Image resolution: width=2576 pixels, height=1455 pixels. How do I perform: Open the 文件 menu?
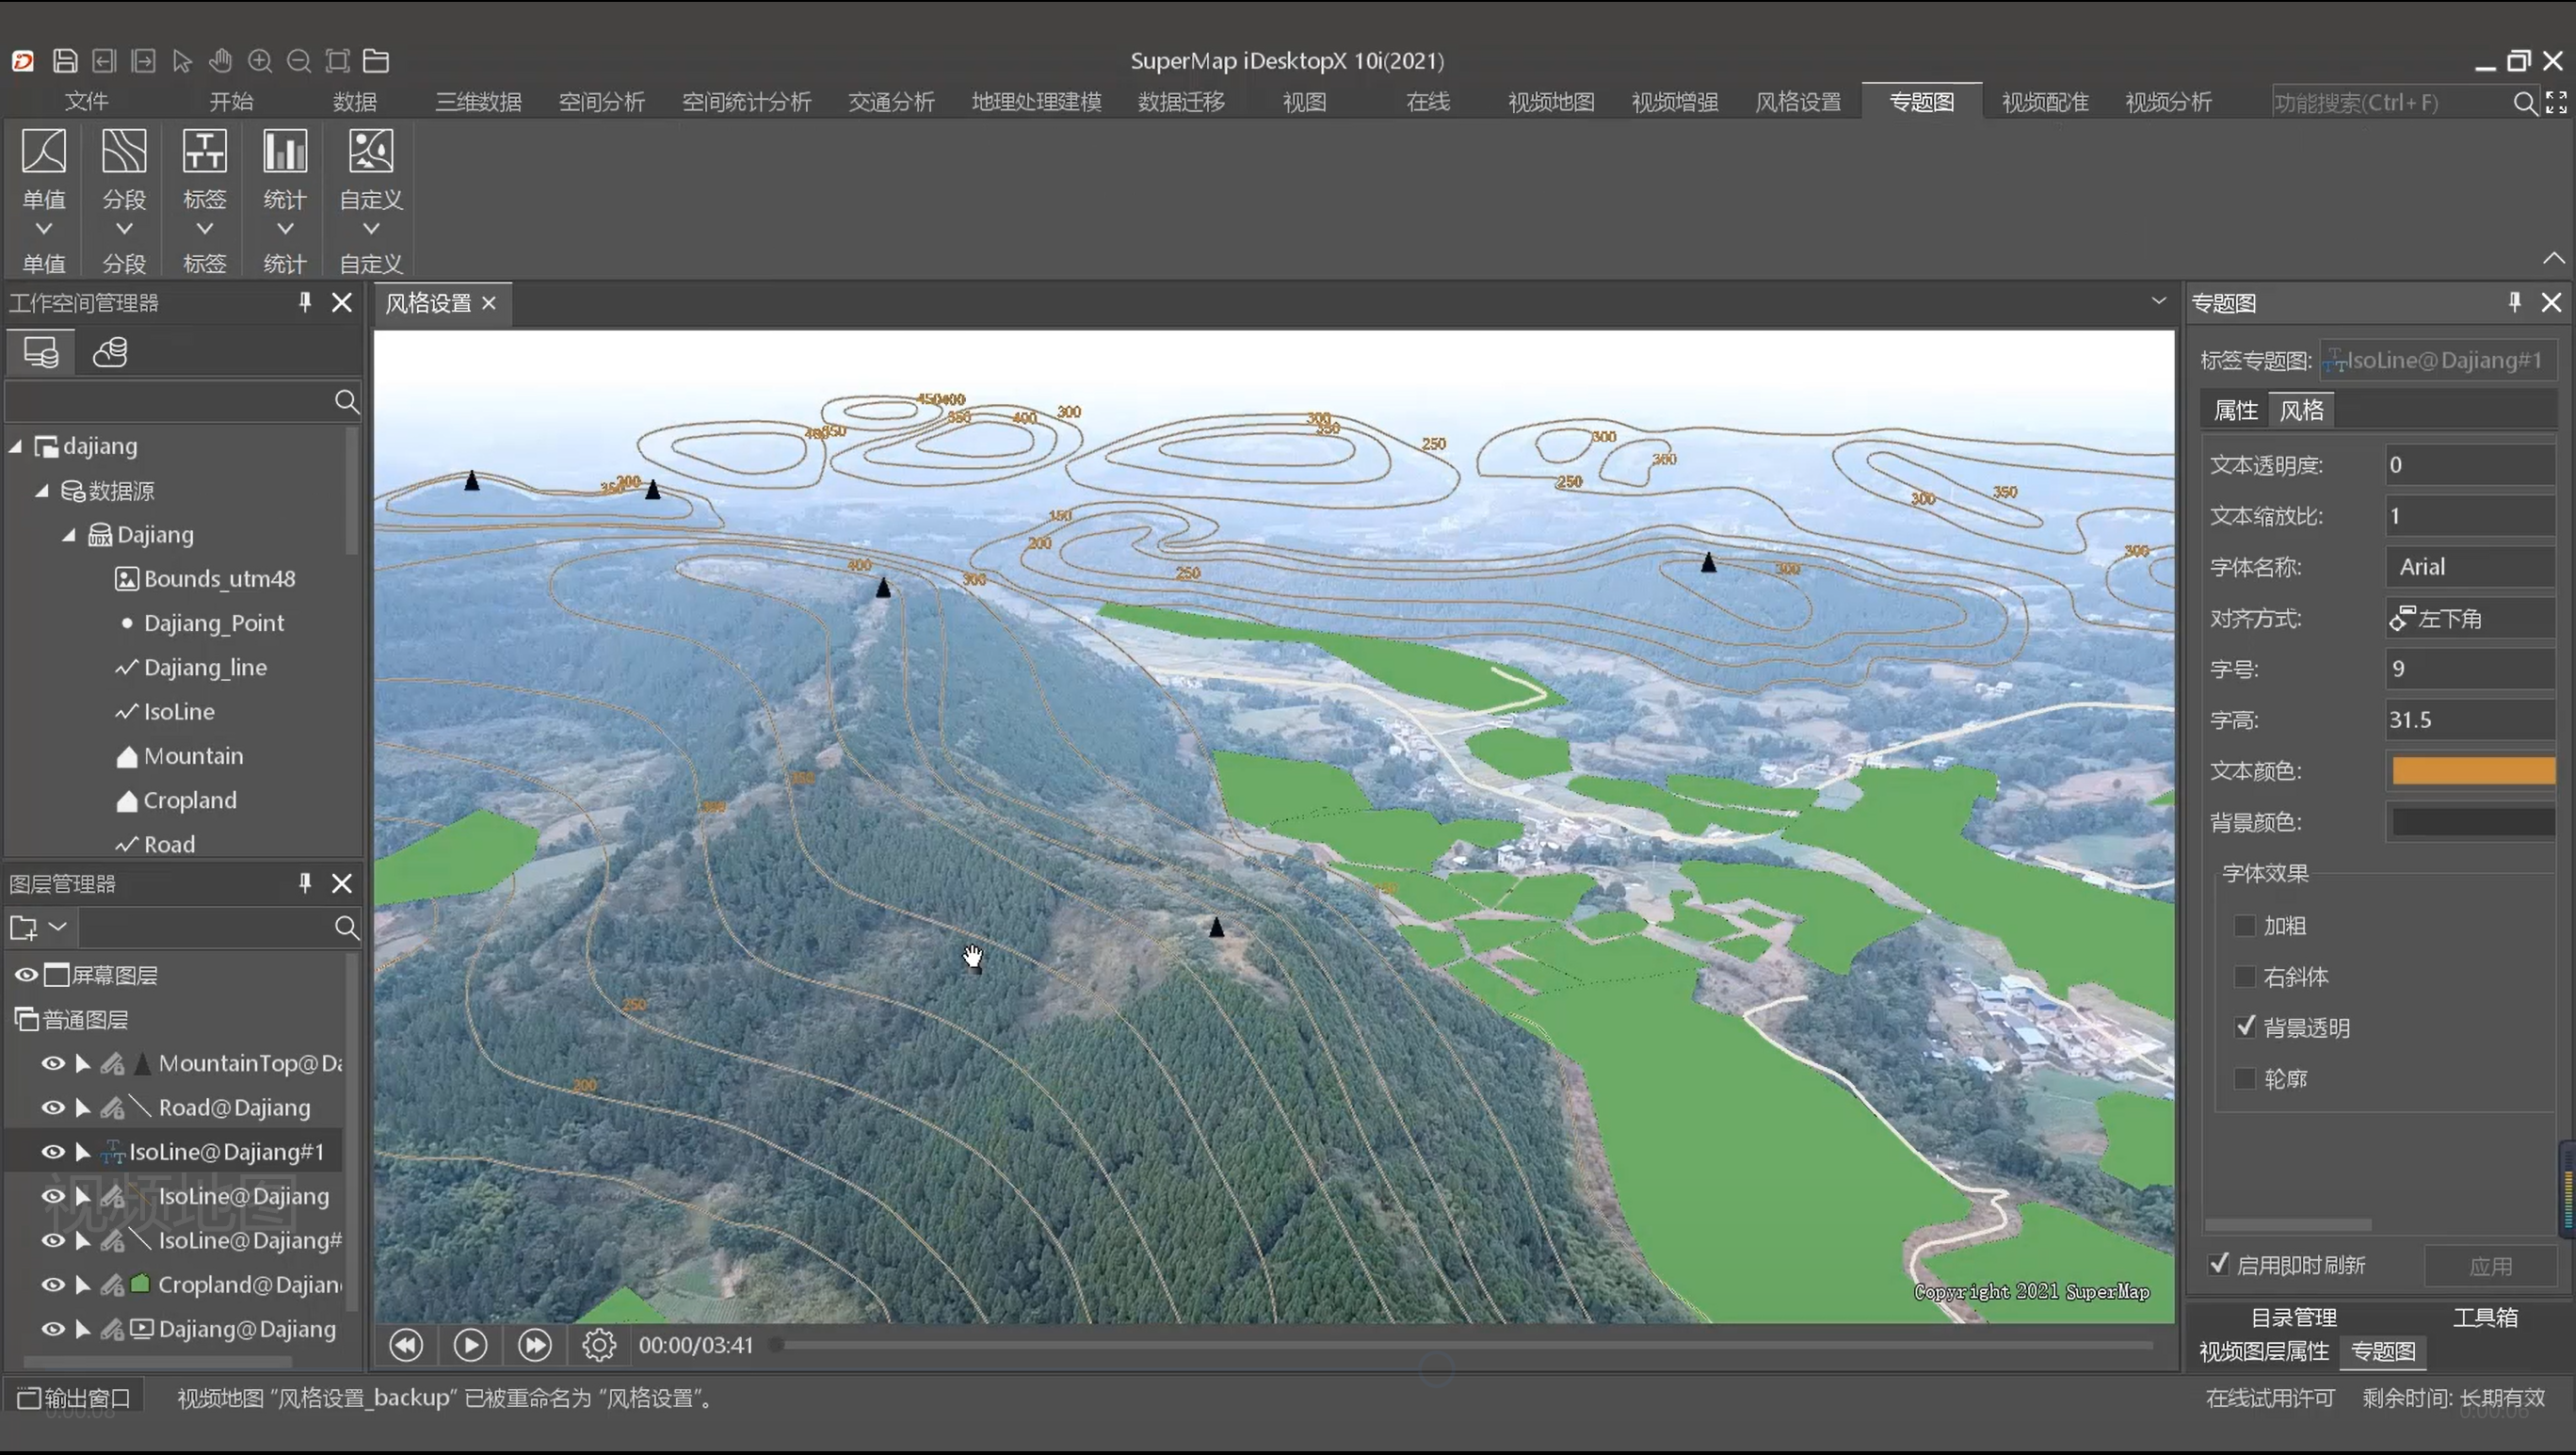(86, 102)
